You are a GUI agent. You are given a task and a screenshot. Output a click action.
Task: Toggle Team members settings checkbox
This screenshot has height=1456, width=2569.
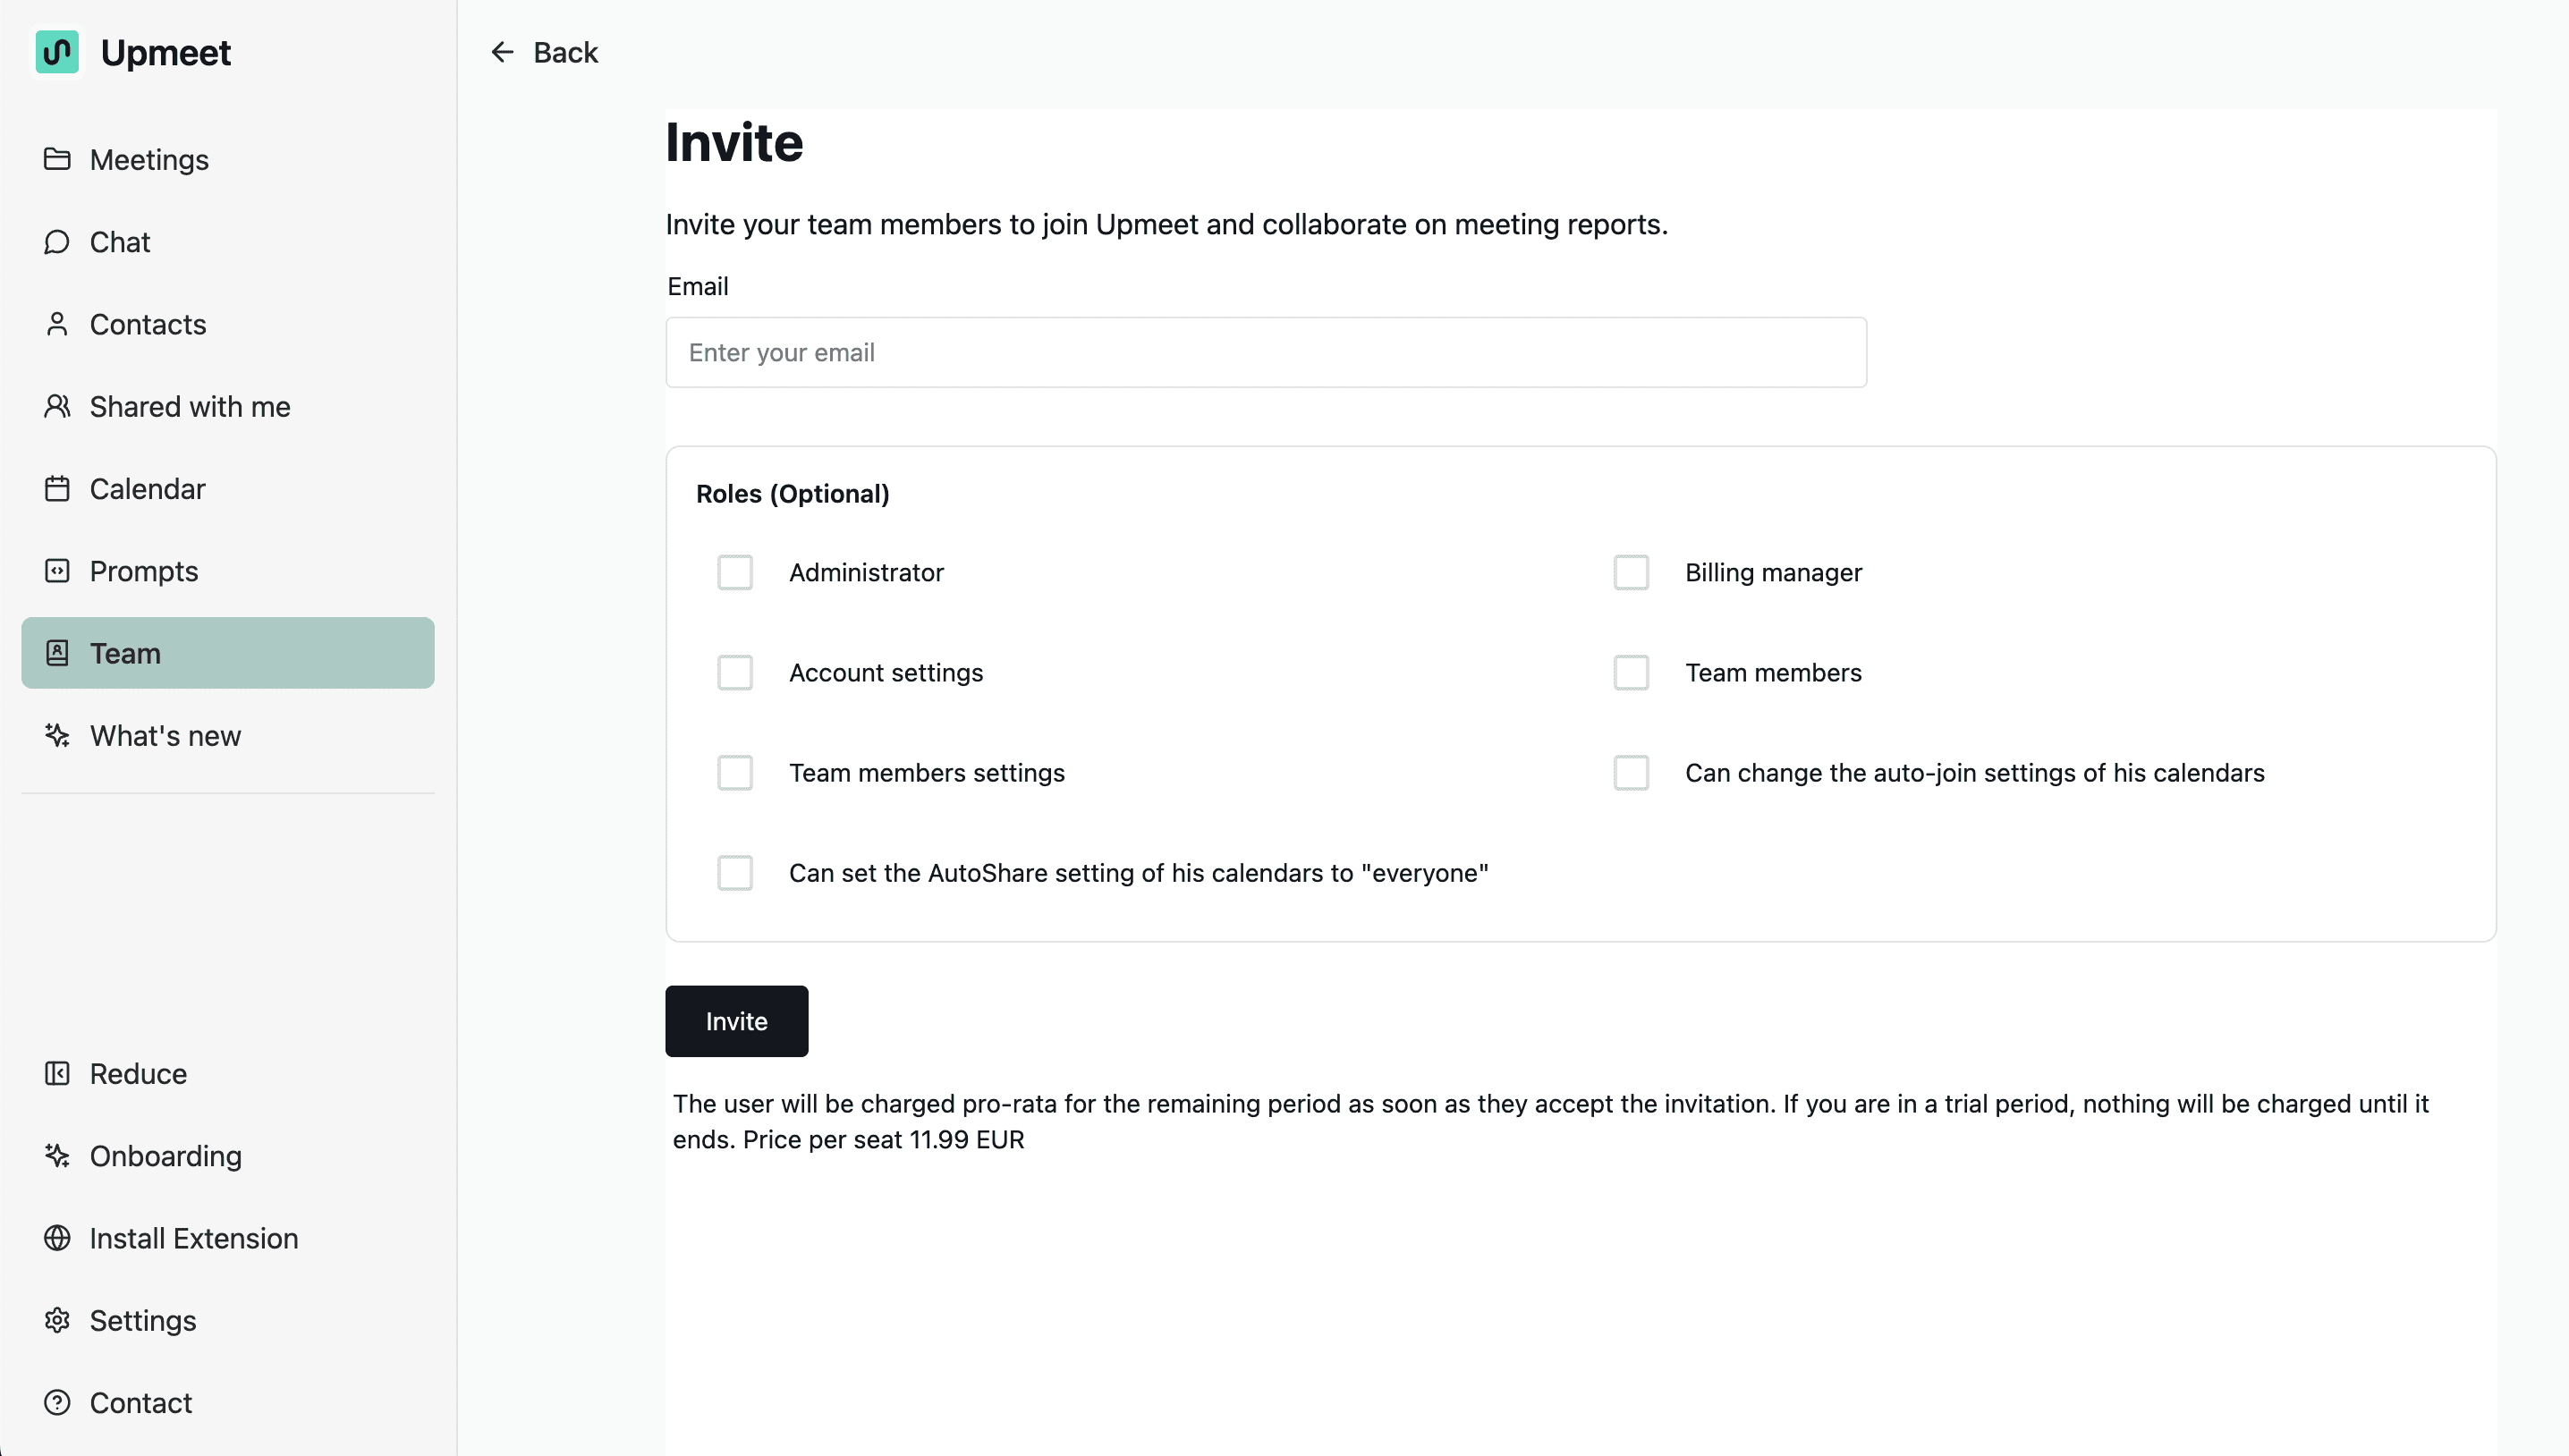pyautogui.click(x=735, y=773)
